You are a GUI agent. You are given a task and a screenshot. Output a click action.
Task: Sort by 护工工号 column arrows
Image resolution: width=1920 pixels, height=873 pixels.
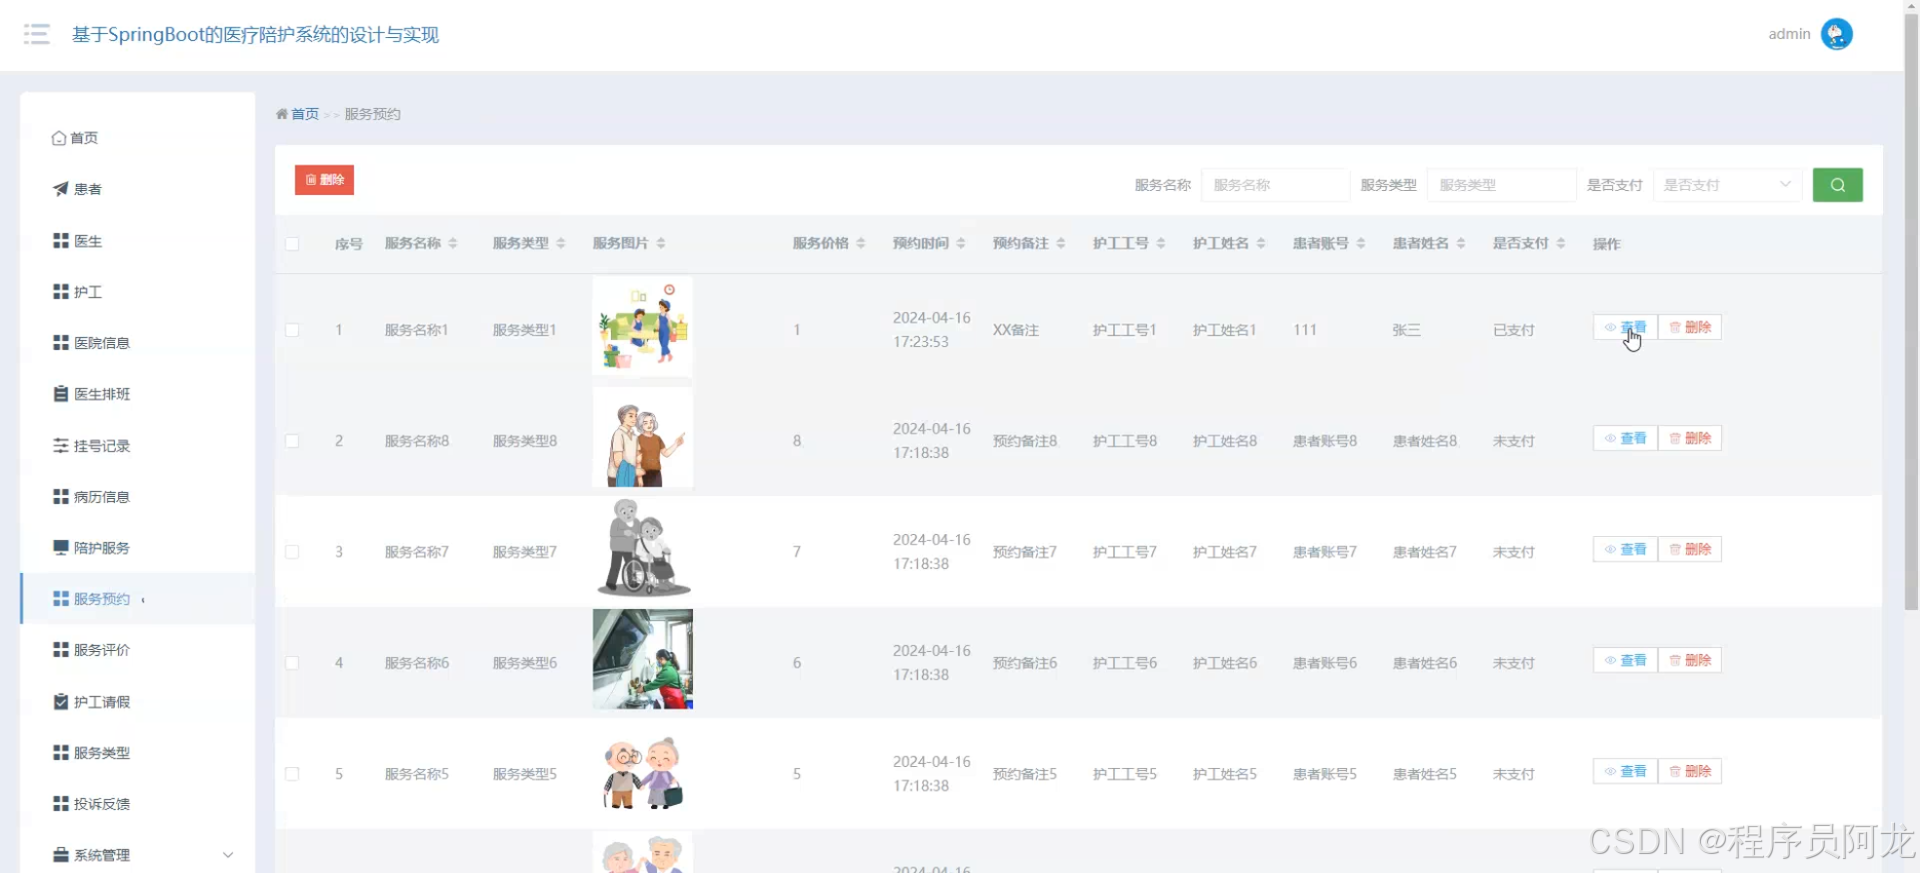(x=1161, y=243)
